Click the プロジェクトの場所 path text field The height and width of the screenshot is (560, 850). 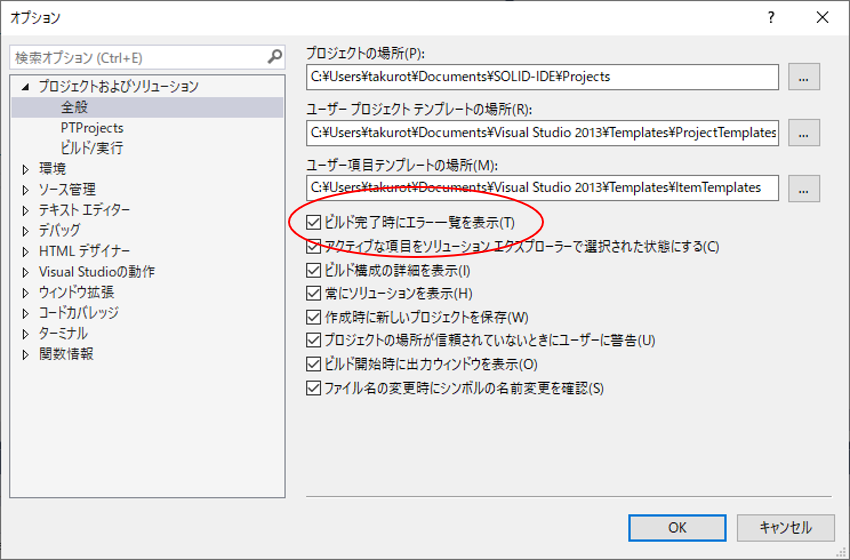click(x=542, y=77)
